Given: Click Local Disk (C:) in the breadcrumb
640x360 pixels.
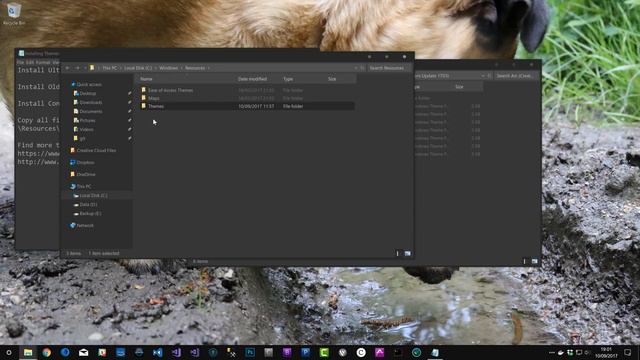Looking at the screenshot, I should click(x=138, y=68).
